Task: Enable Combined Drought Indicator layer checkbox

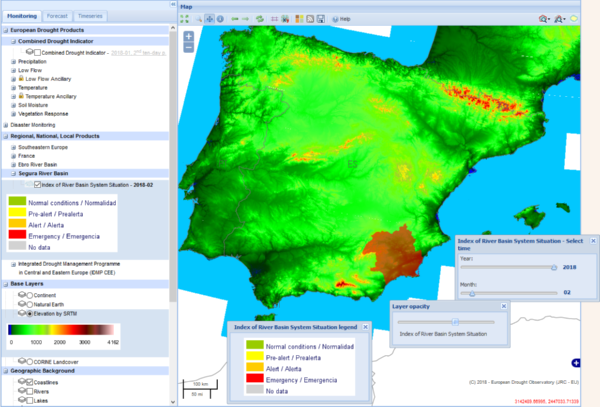Action: click(x=37, y=53)
